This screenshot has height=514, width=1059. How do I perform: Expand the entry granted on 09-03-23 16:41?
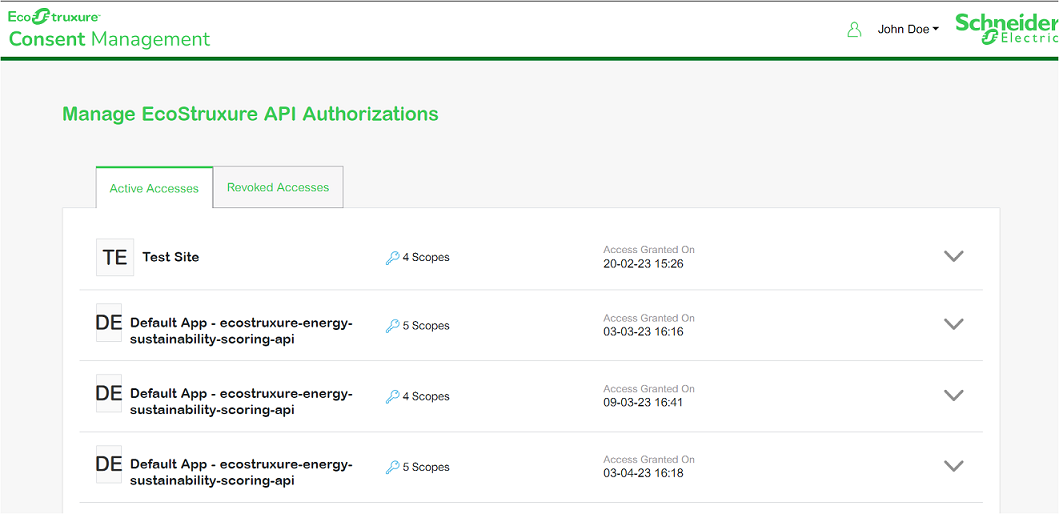point(953,395)
